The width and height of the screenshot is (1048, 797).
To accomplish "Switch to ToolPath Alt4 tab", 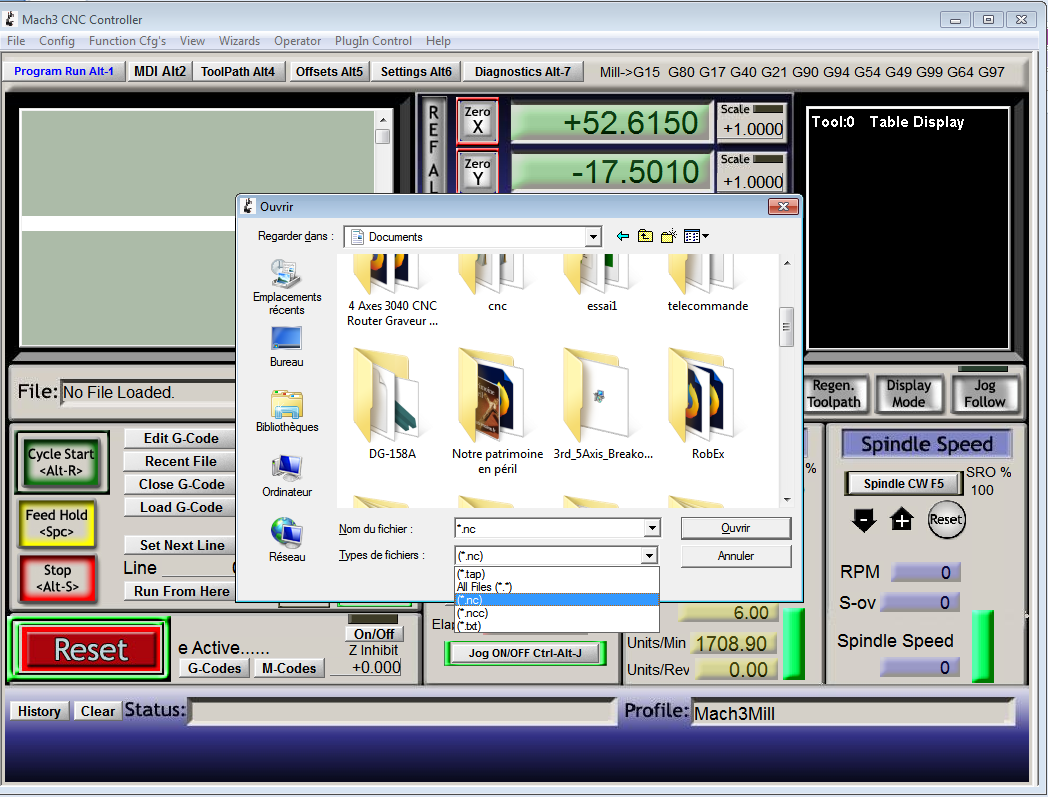I will click(x=238, y=72).
